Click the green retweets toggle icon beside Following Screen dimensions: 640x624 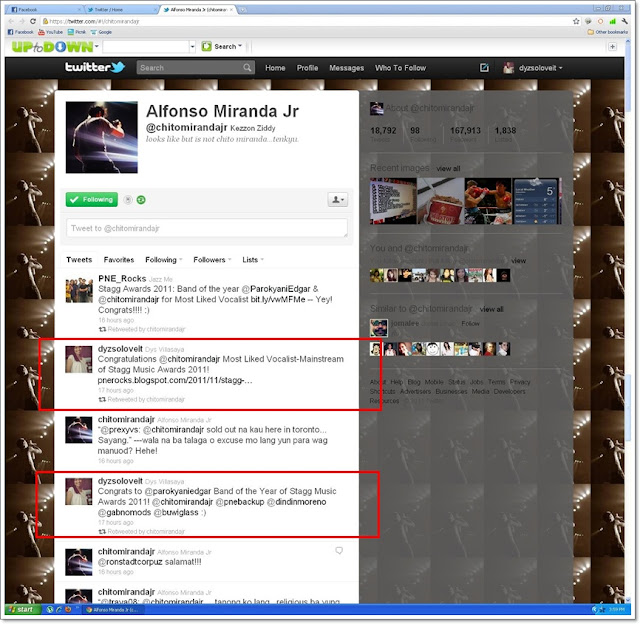pos(141,200)
